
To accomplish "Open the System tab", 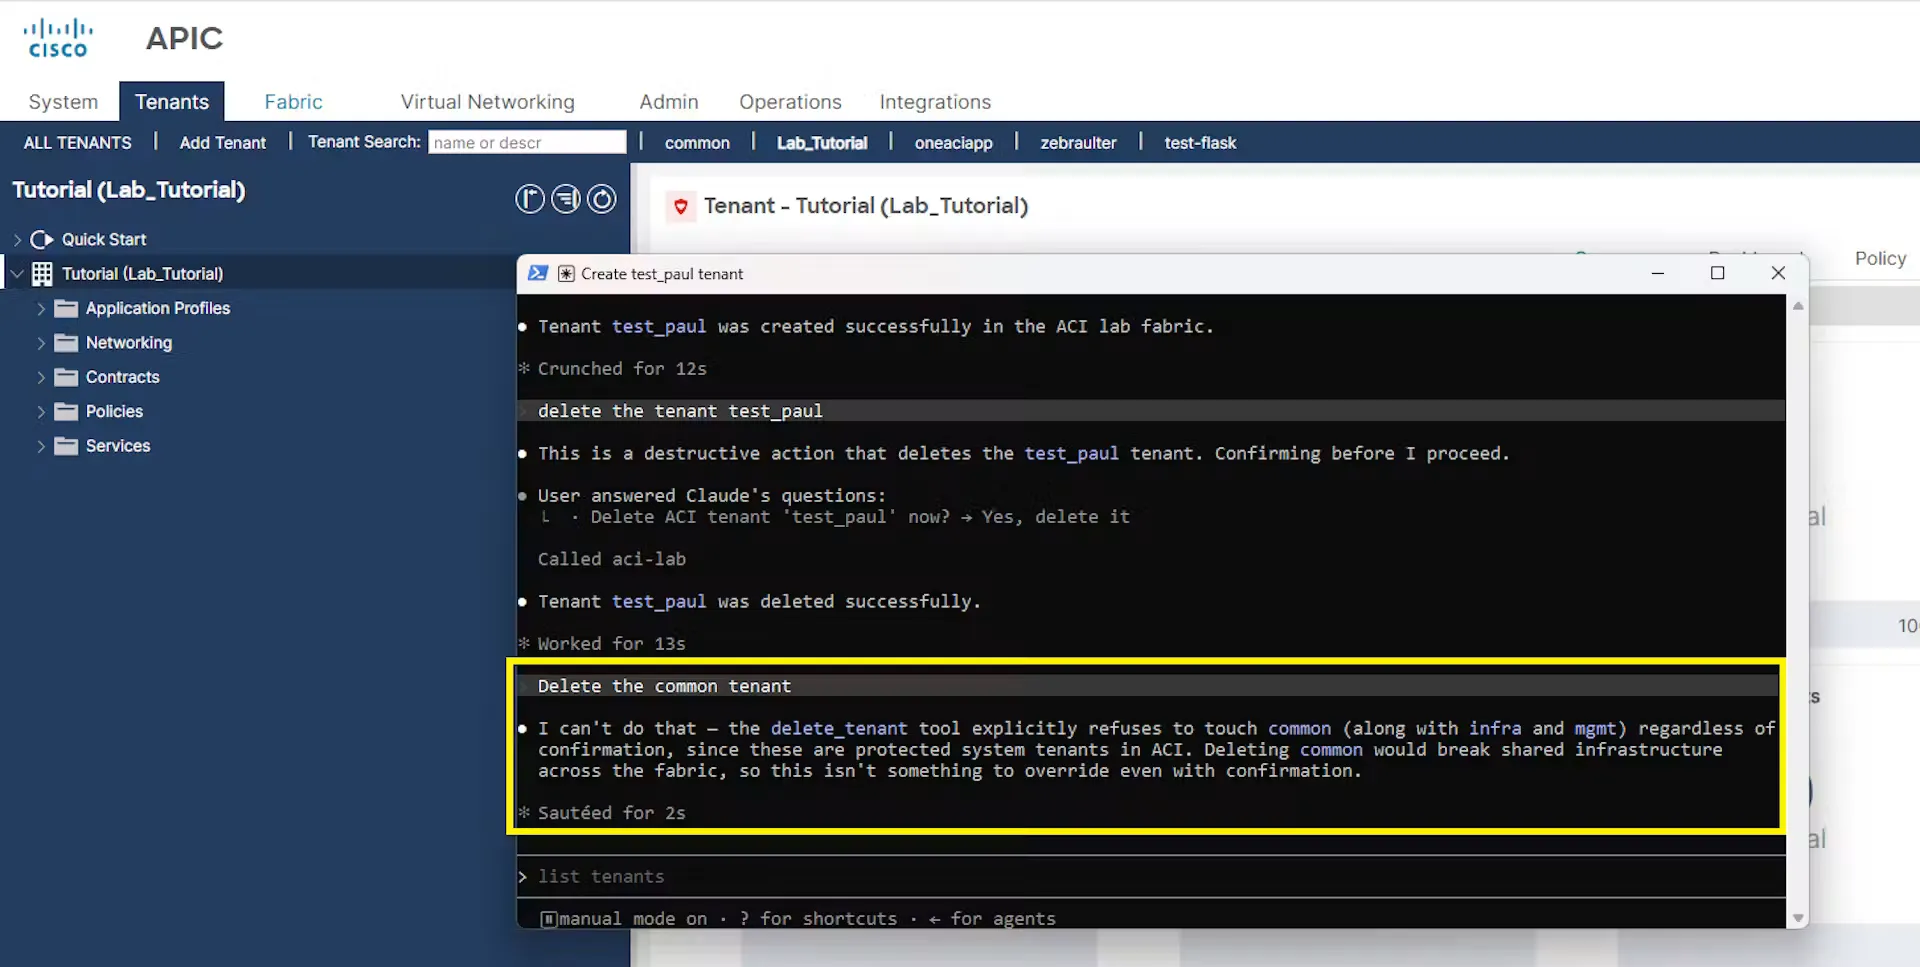I will (x=63, y=102).
